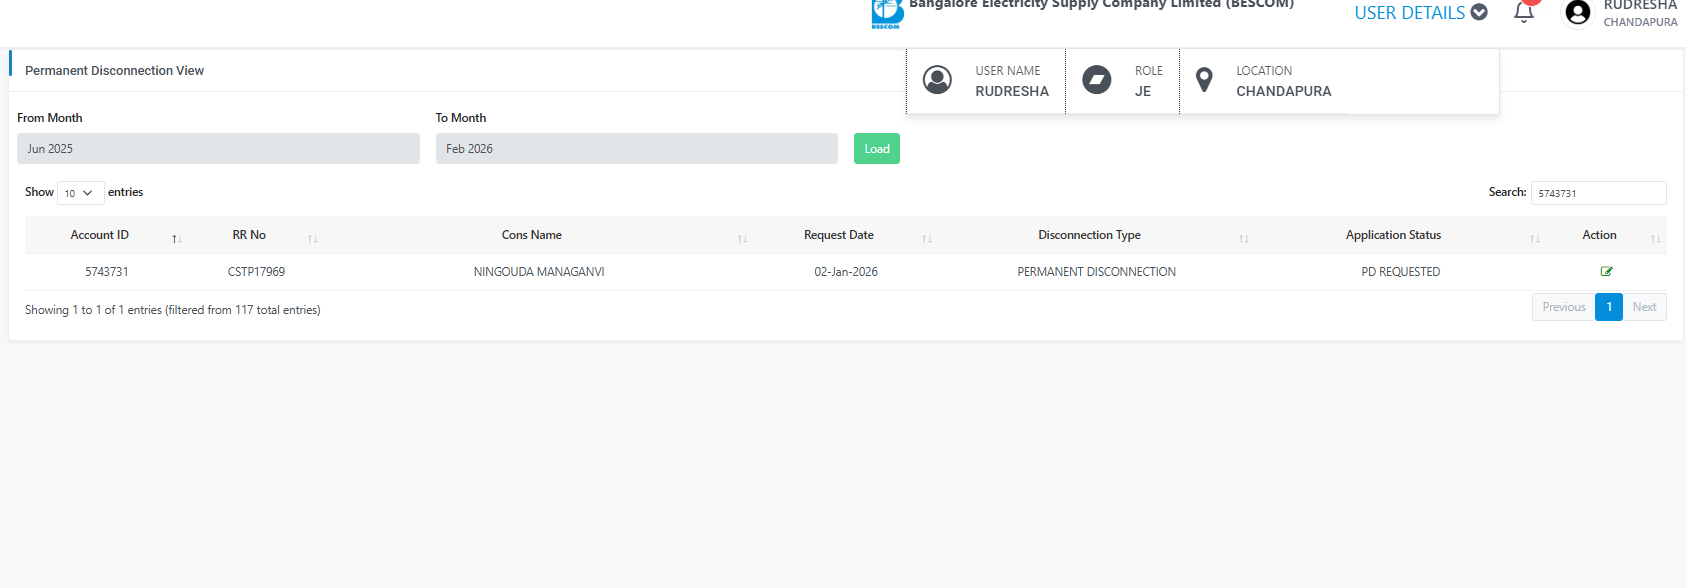Screen dimensions: 1686x588
Task: Sort by Cons Name column arrows
Action: [x=742, y=238]
